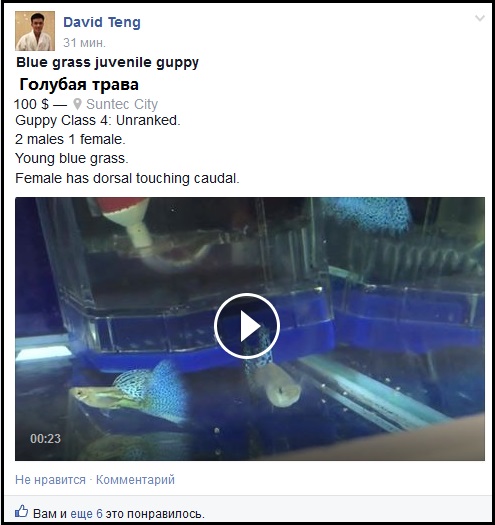This screenshot has width=495, height=525.
Task: Click 'Не нравится' to unlike post
Action: 50,480
